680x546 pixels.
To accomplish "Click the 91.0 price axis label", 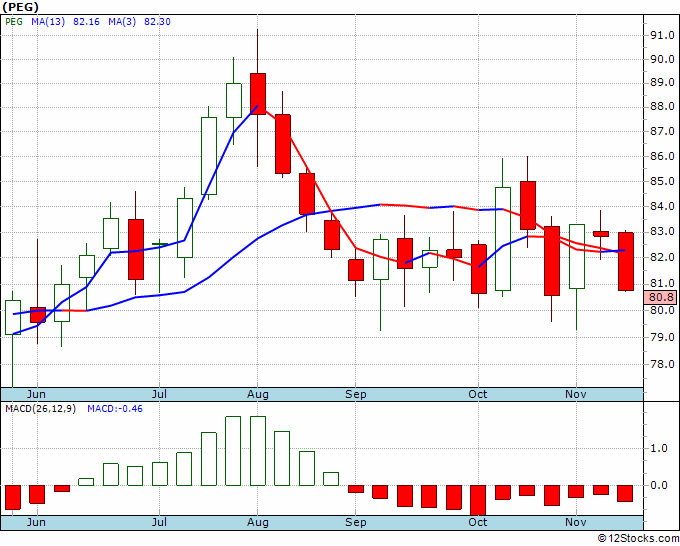I will [x=662, y=35].
